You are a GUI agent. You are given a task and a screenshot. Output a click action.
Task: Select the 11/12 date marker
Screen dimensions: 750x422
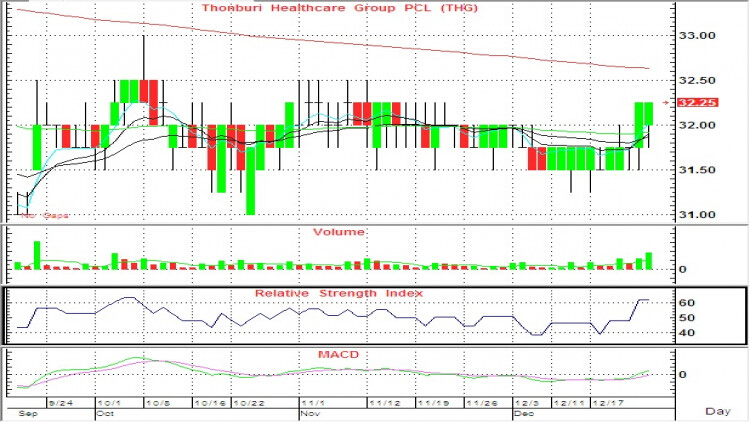[x=385, y=403]
